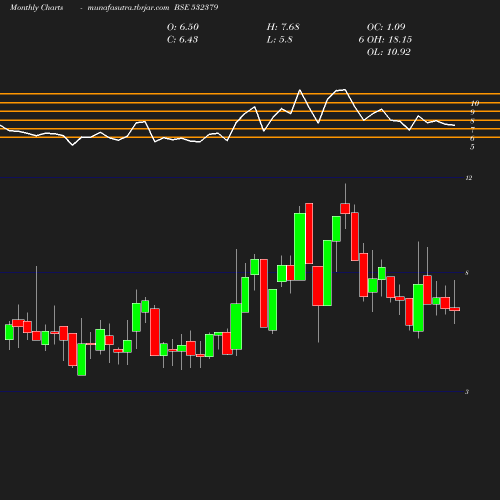Click the munafasutra.tbrjar.com site label

[x=128, y=7]
